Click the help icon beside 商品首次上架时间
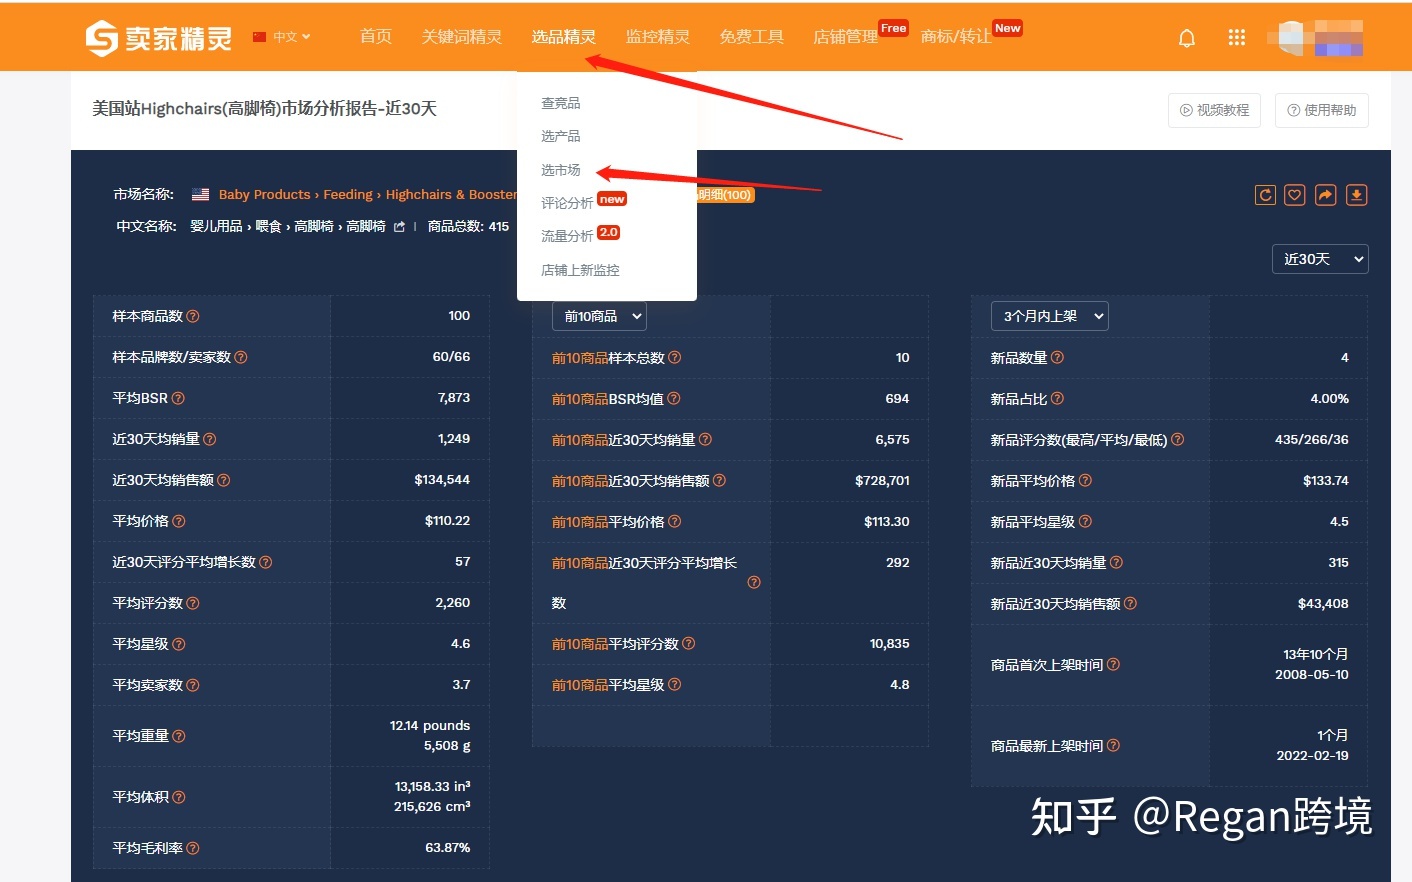The width and height of the screenshot is (1412, 882). coord(1114,664)
